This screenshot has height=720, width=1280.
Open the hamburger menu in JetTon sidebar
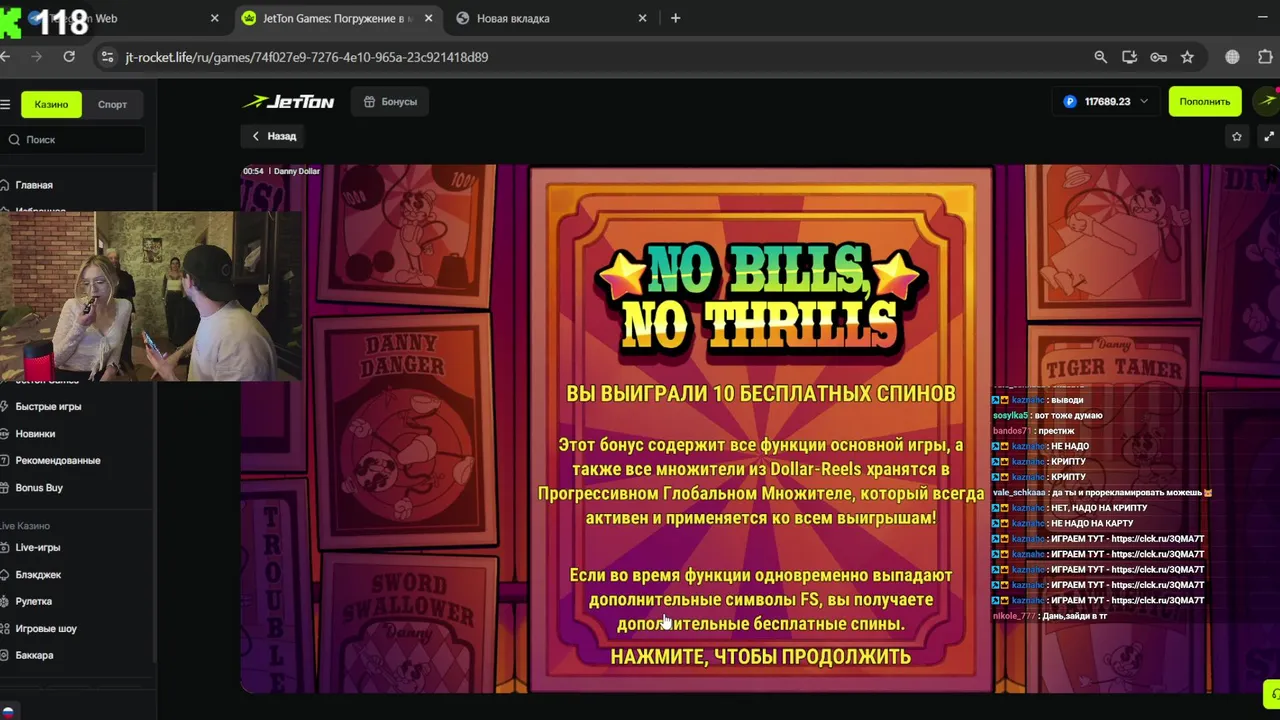[x=5, y=104]
